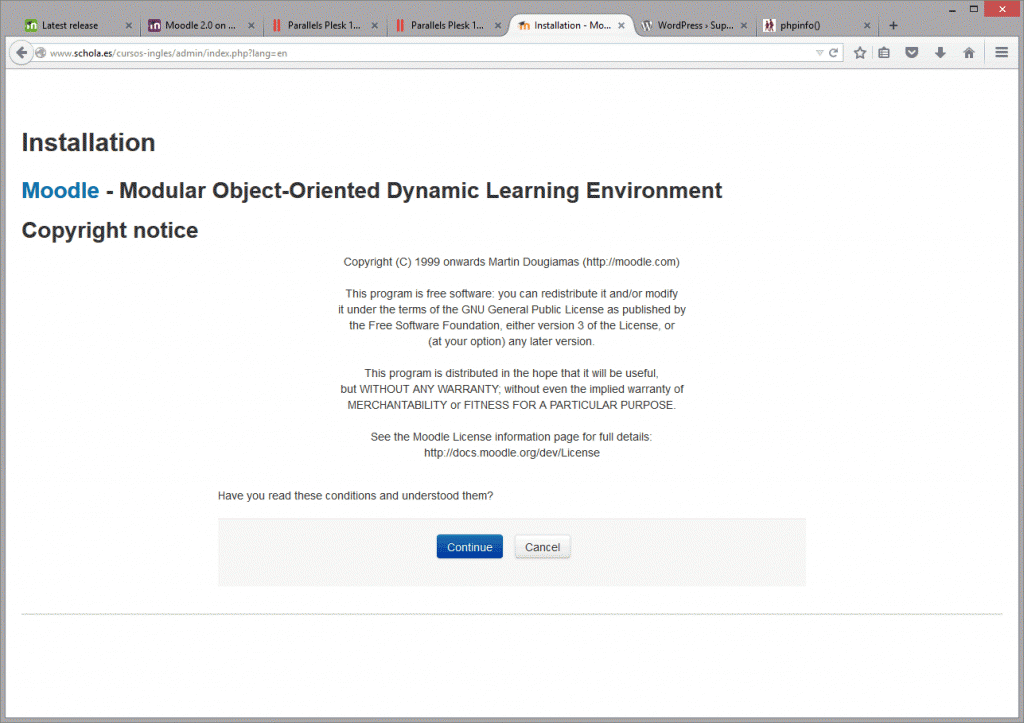Select the Installation - Mo... tab
1024x723 pixels.
coord(571,25)
